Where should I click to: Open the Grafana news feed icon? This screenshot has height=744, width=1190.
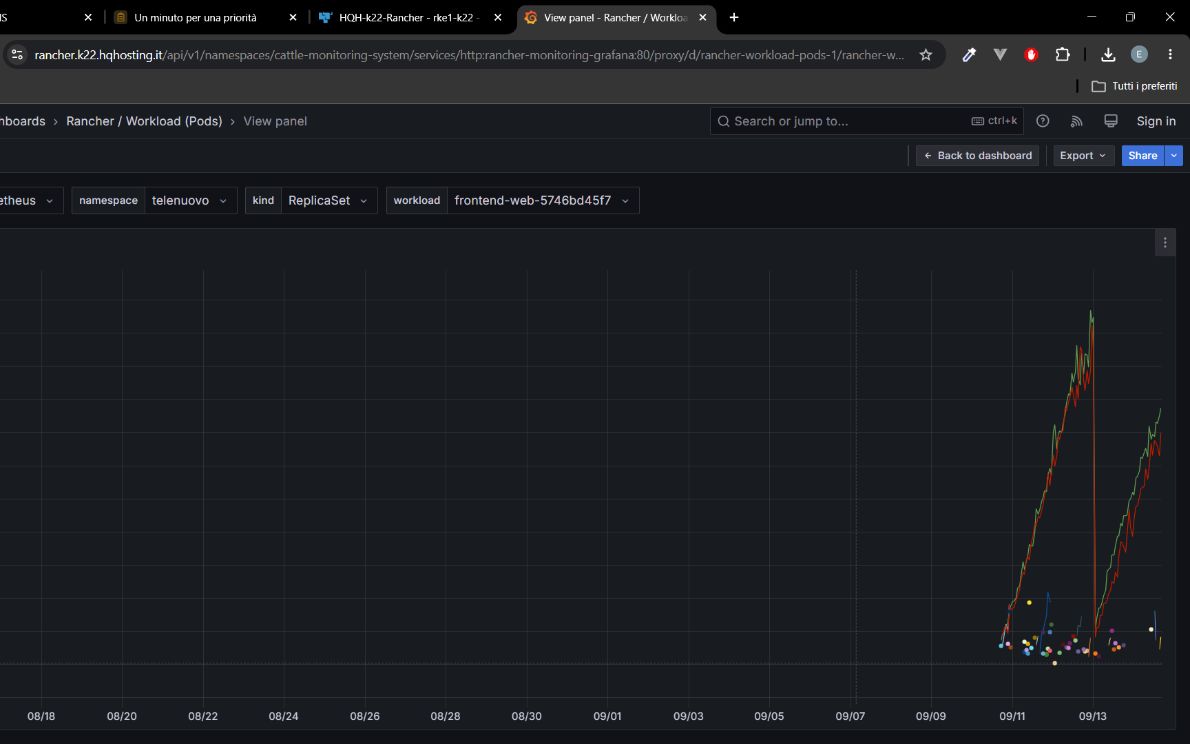1076,121
